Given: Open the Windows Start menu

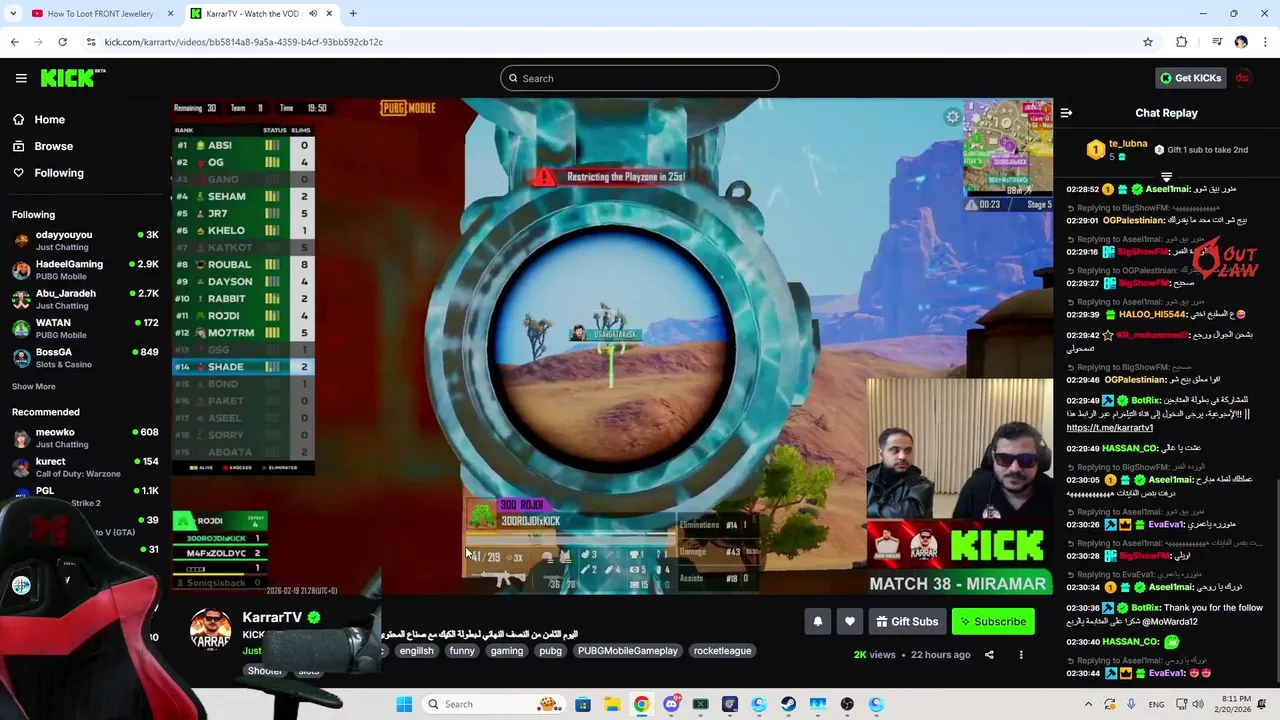Looking at the screenshot, I should [x=404, y=704].
